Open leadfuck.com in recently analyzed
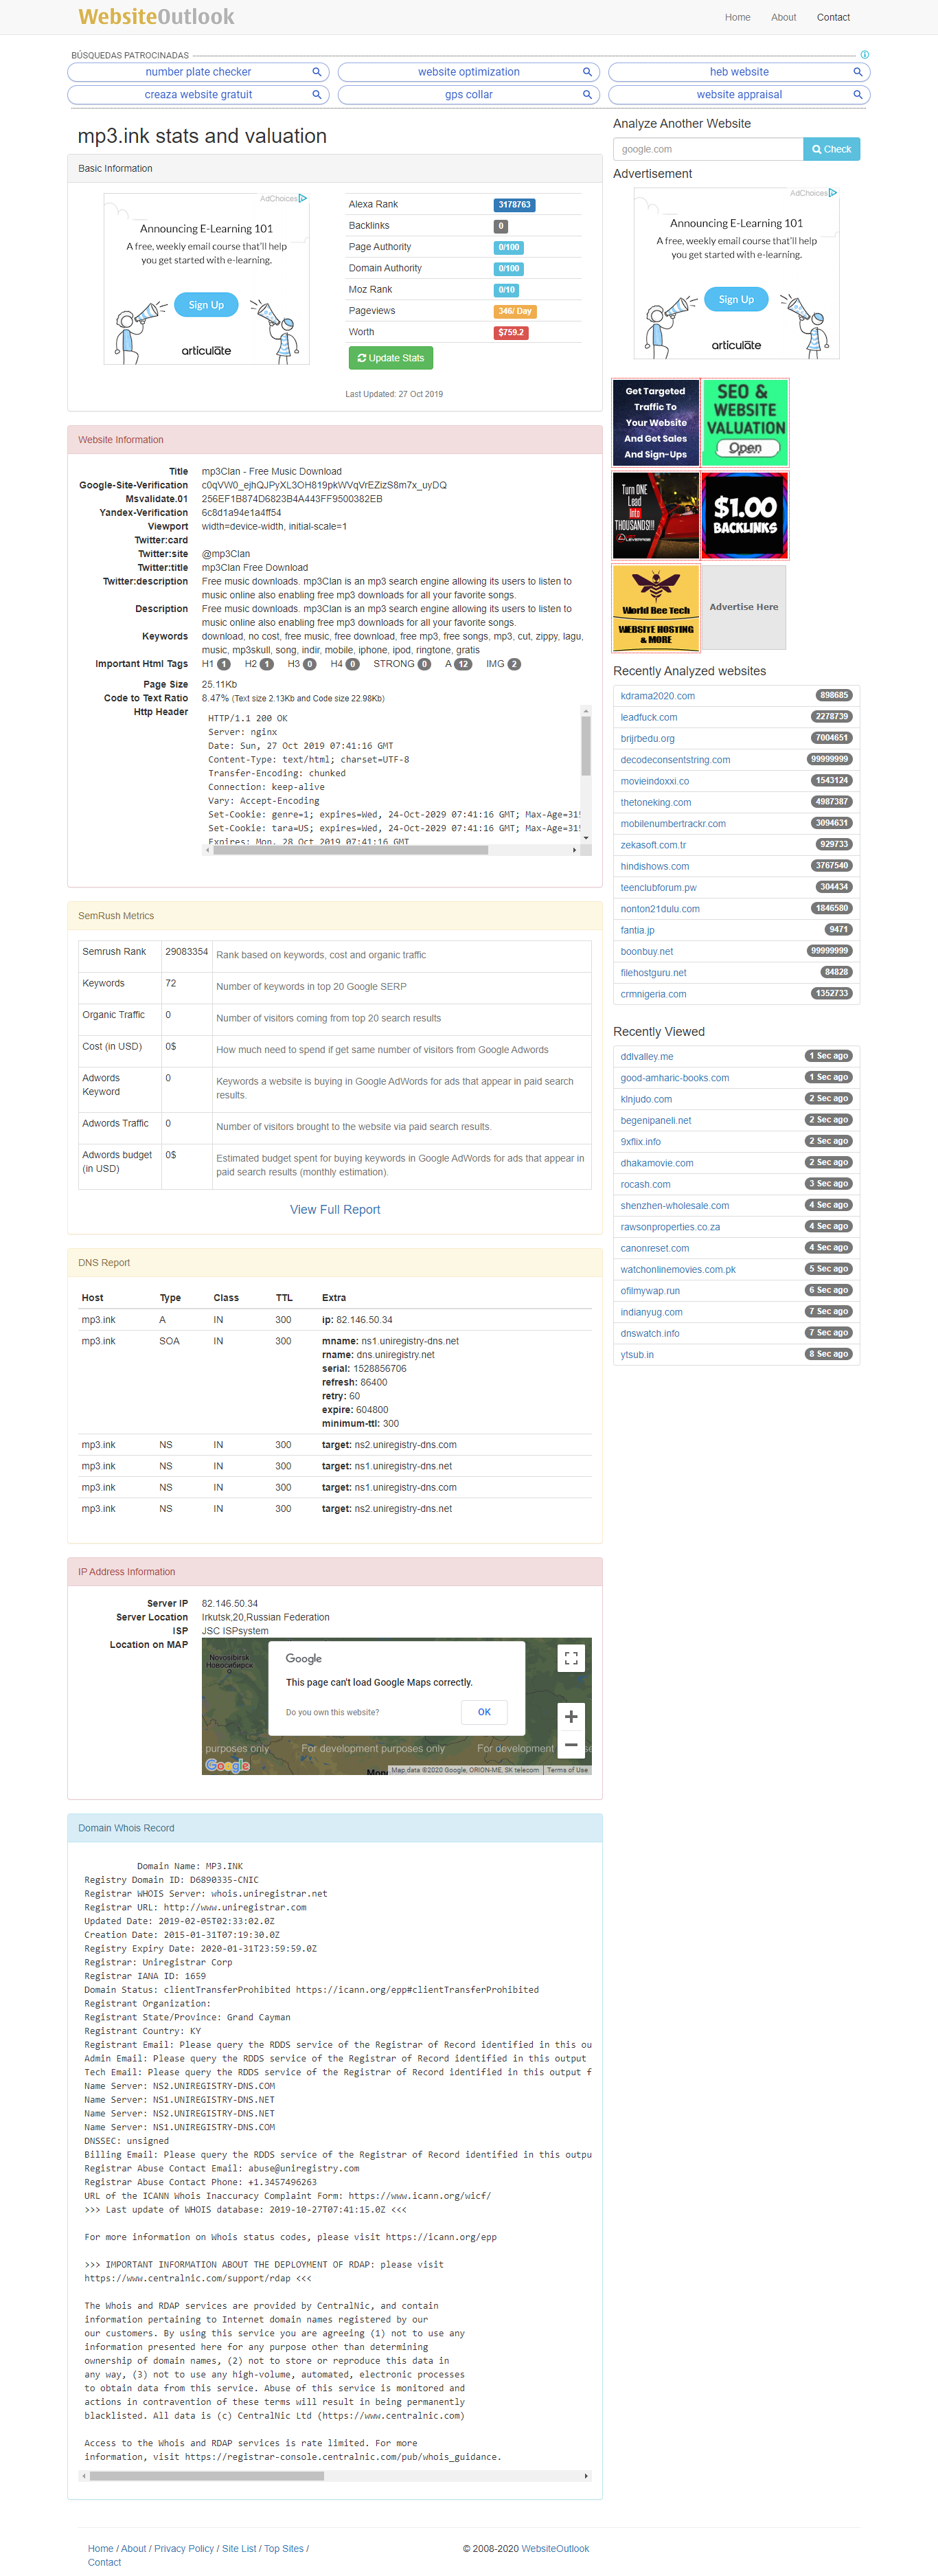Screen dimensions: 938x2576 click(x=648, y=717)
